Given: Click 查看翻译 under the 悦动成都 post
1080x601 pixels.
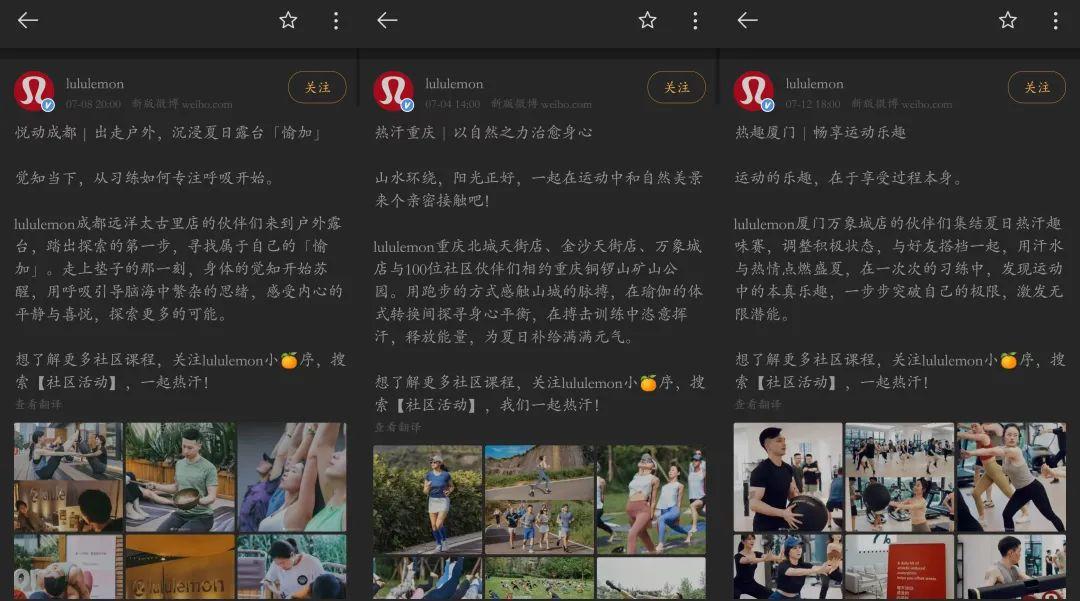Looking at the screenshot, I should 38,404.
